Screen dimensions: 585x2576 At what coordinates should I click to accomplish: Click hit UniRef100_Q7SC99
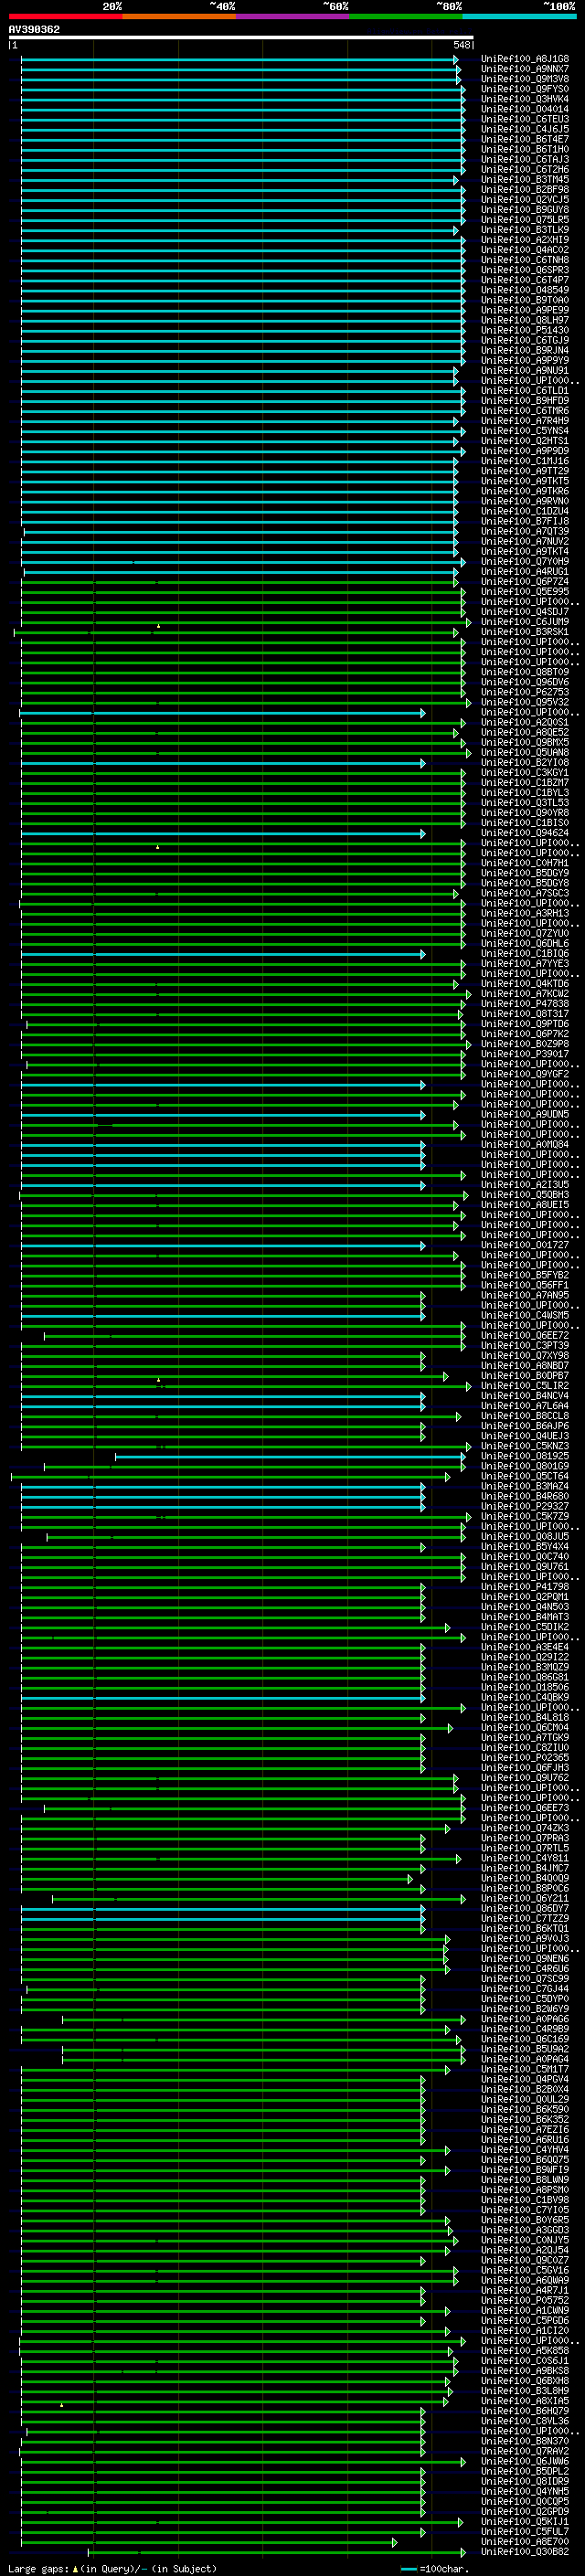tap(525, 1979)
